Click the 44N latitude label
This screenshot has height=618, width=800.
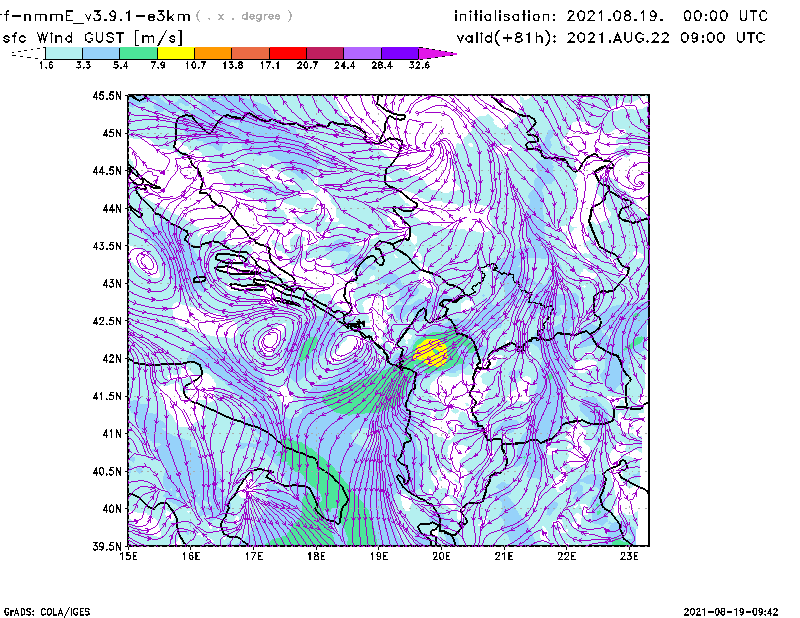[x=112, y=208]
